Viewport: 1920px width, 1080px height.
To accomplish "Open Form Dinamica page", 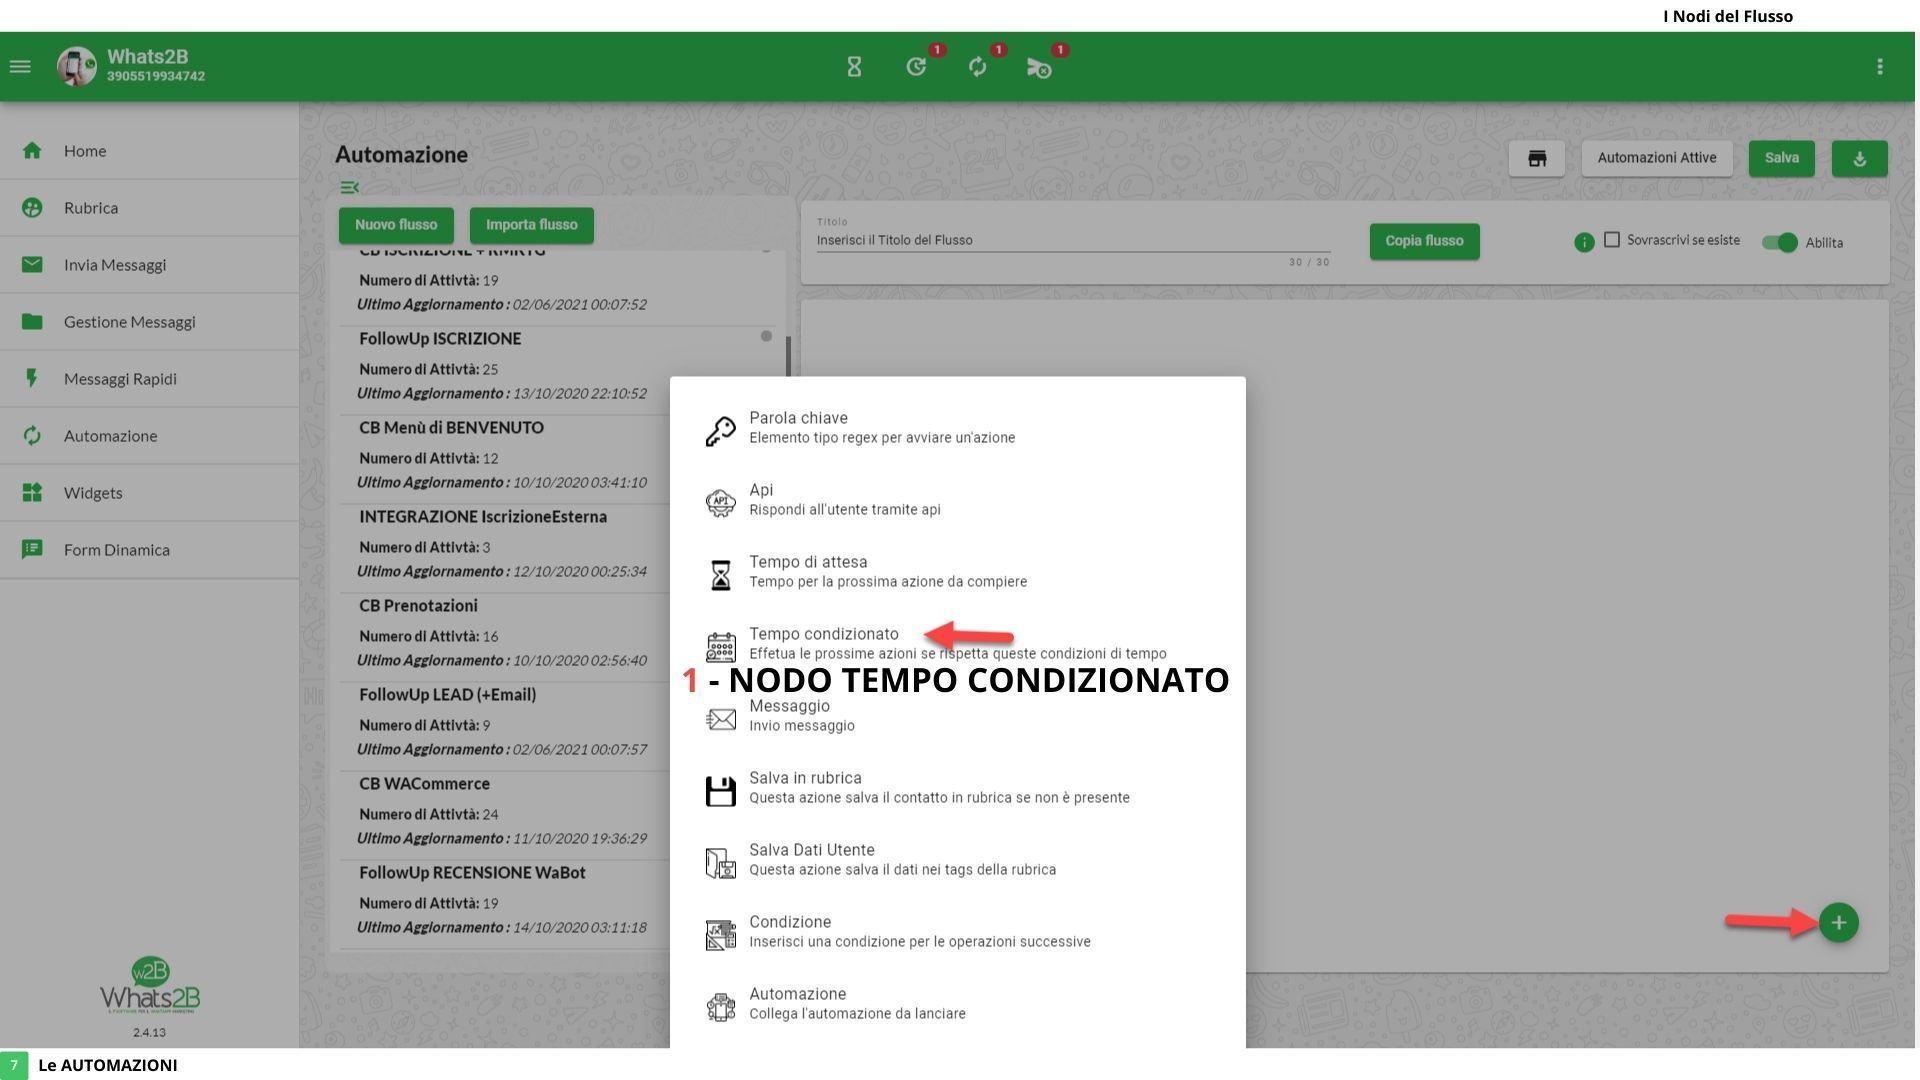I will (150, 550).
